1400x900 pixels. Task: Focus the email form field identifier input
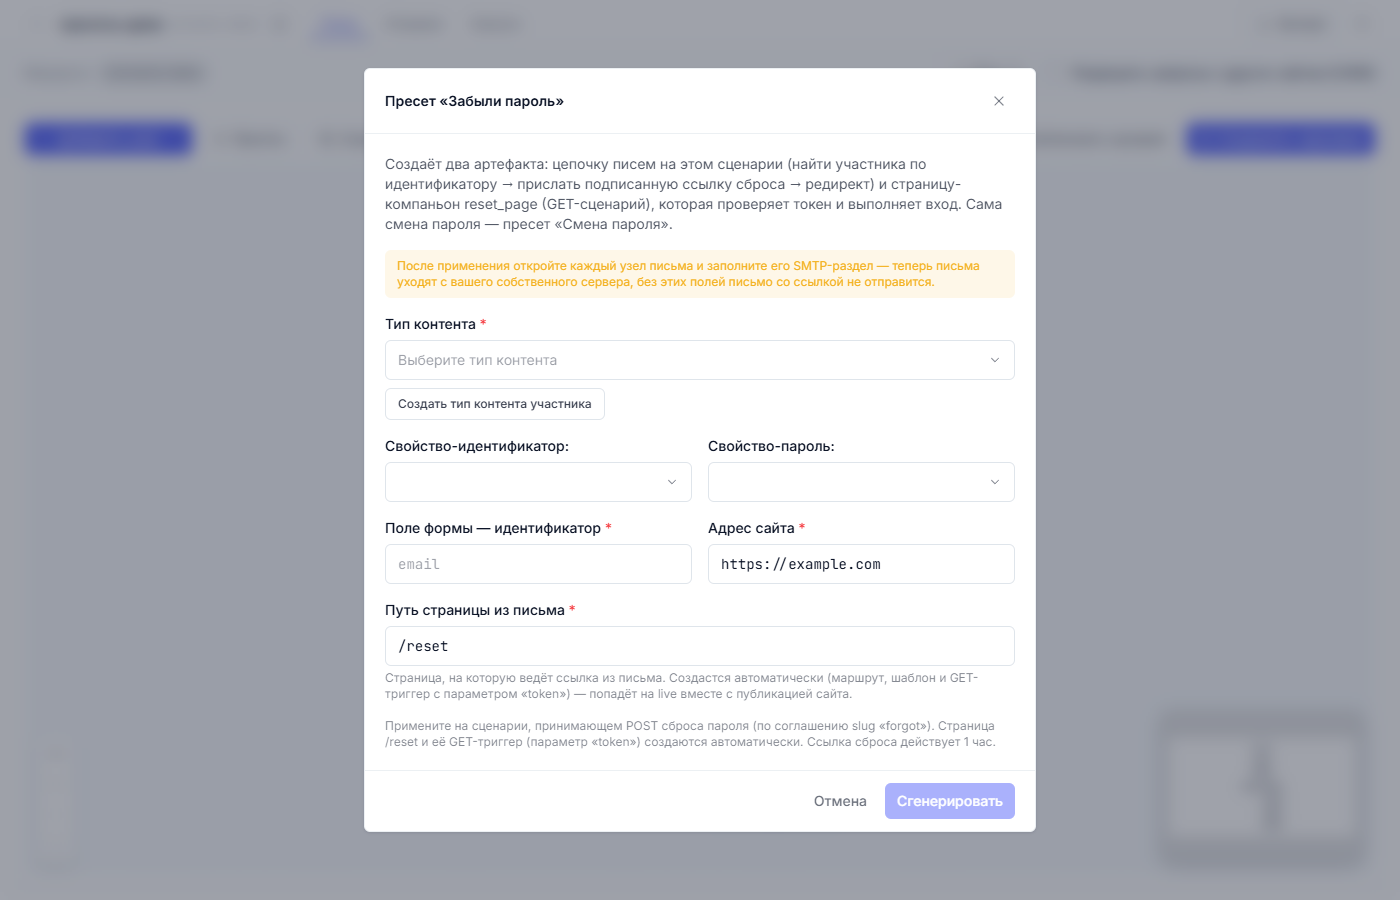[538, 564]
